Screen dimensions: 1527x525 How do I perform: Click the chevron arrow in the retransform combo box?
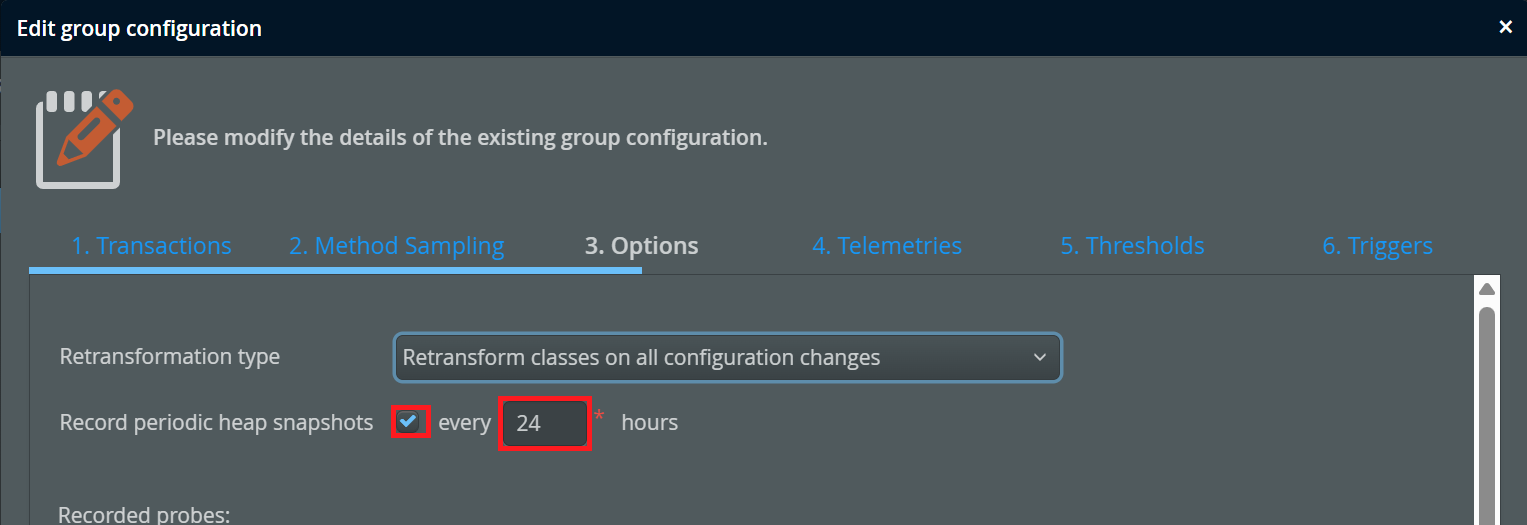(1039, 357)
